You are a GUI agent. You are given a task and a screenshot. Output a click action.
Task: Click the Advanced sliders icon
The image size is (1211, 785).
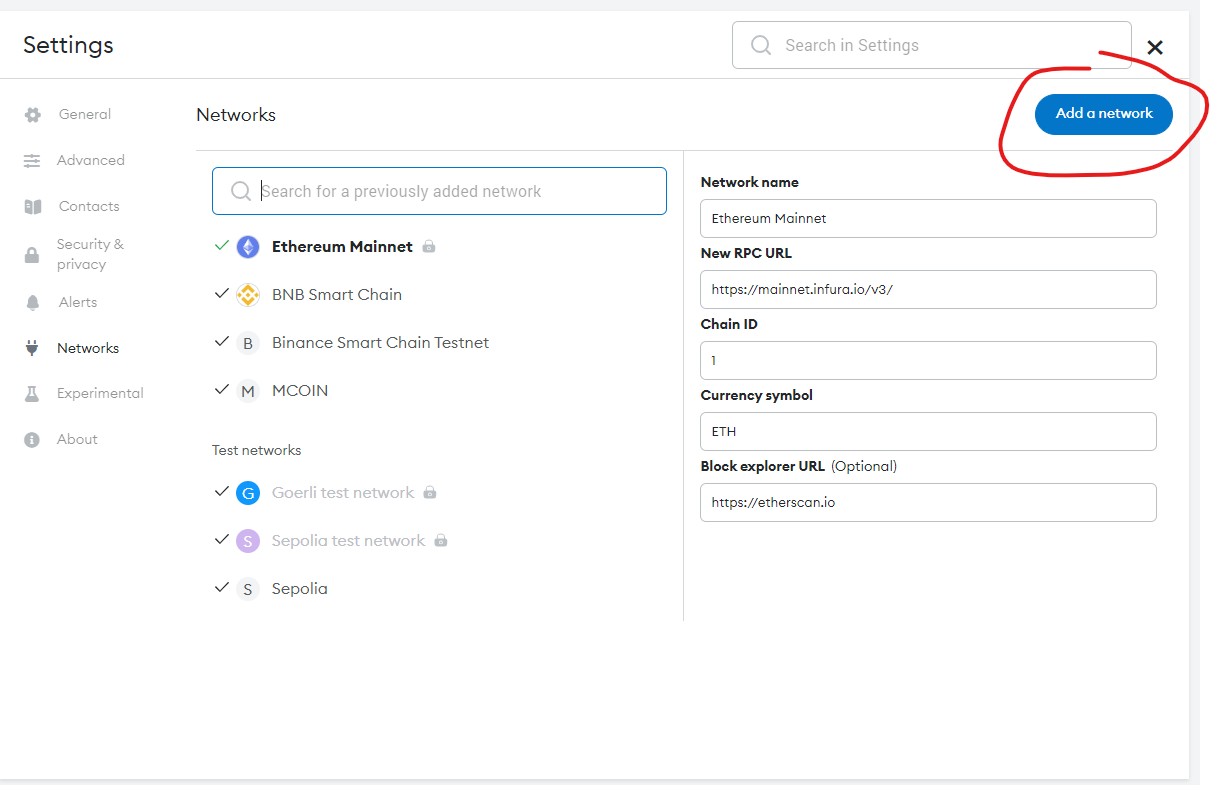[x=32, y=161]
